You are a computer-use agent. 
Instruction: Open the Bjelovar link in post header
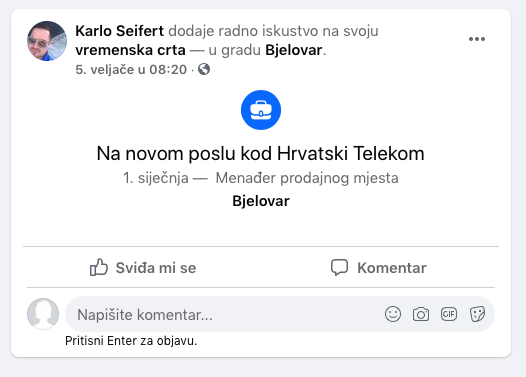[x=294, y=50]
